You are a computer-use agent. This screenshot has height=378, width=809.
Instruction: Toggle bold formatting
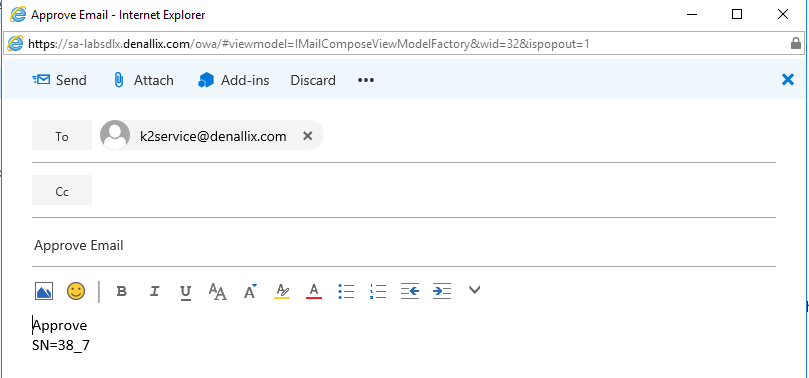click(x=121, y=292)
